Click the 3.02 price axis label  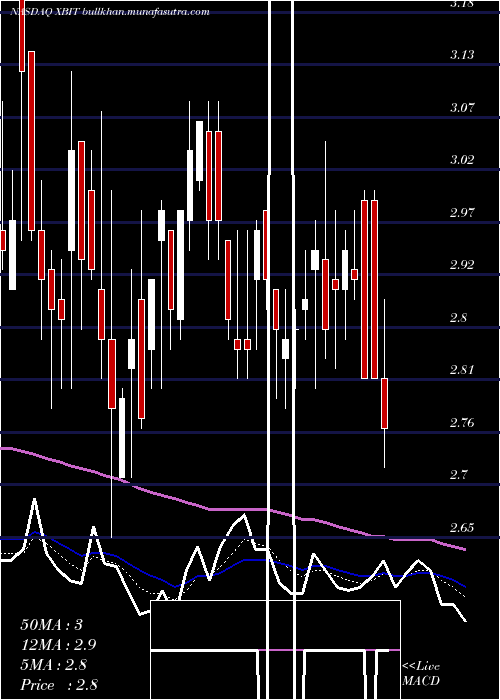click(x=462, y=160)
